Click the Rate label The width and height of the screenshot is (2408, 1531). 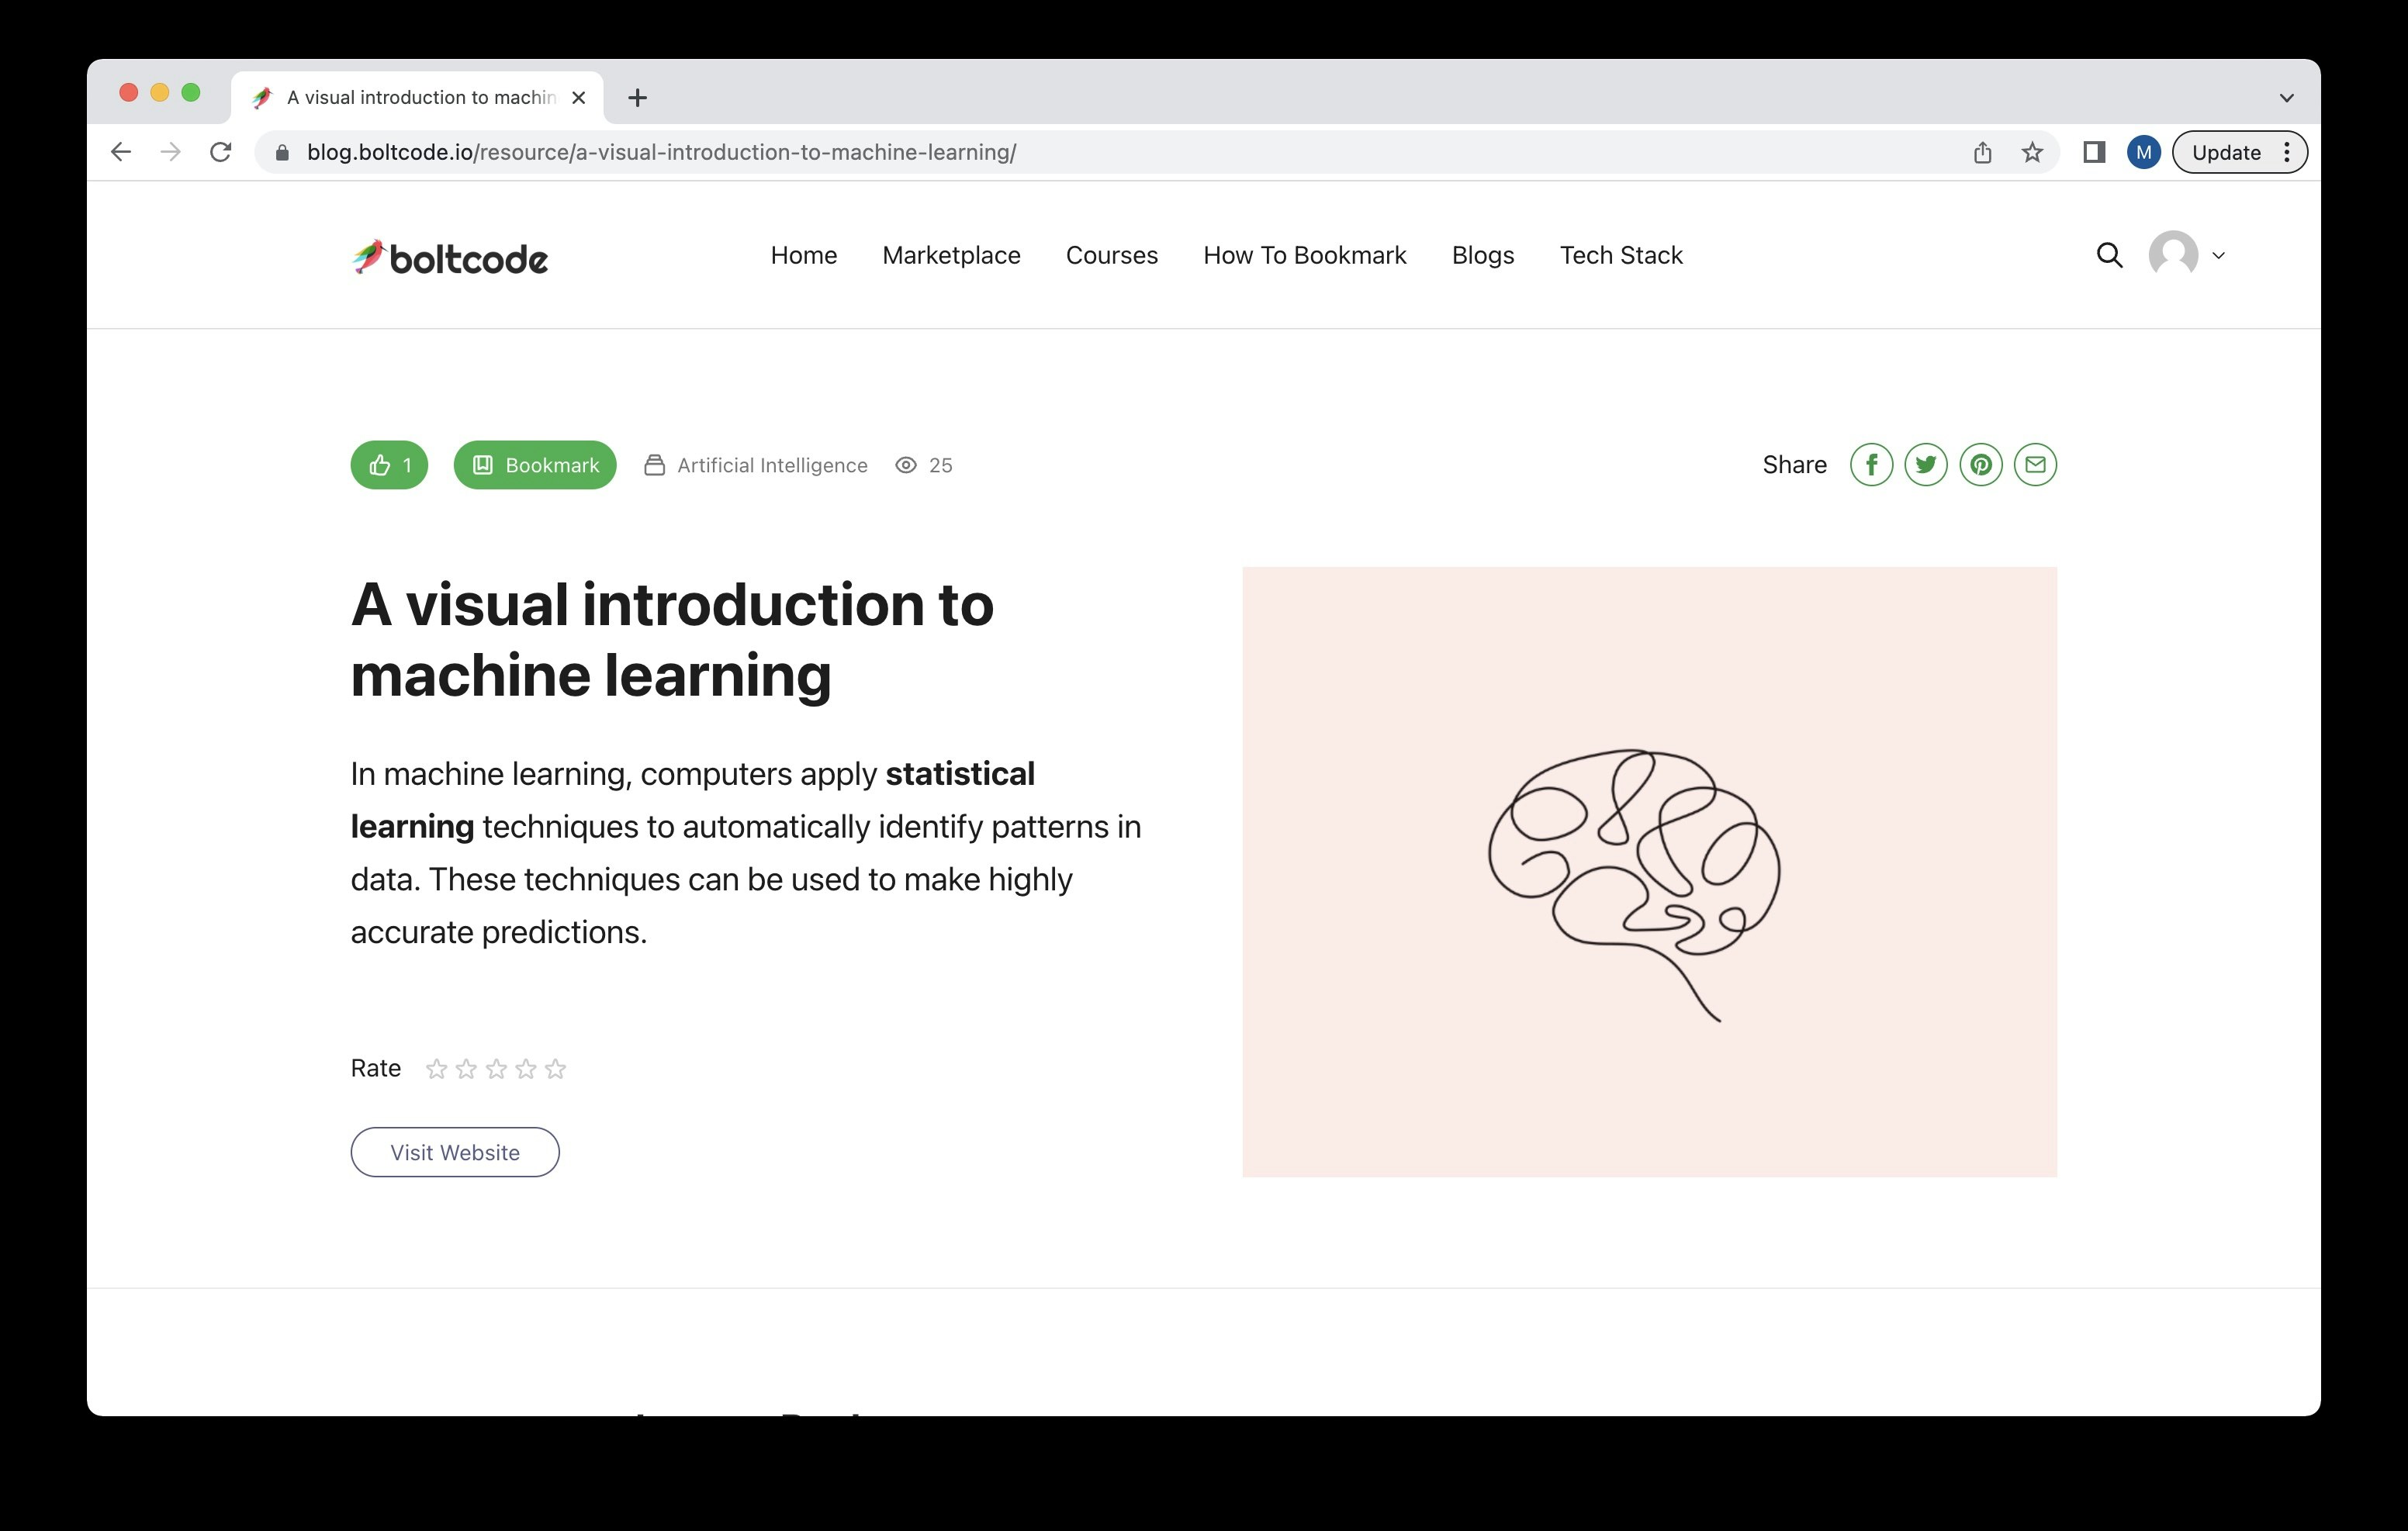point(375,1068)
